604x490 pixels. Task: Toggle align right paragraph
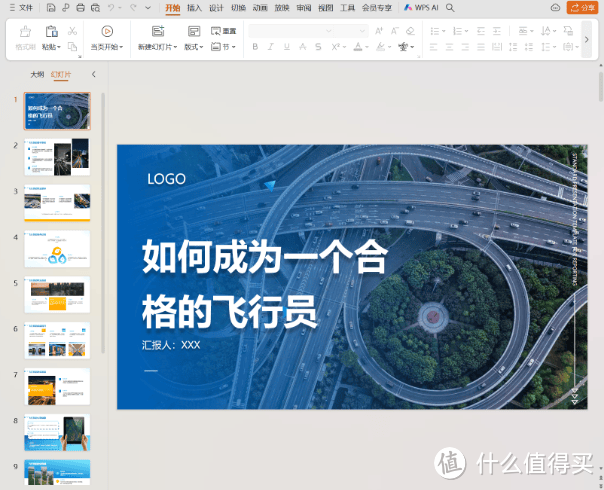pos(465,47)
